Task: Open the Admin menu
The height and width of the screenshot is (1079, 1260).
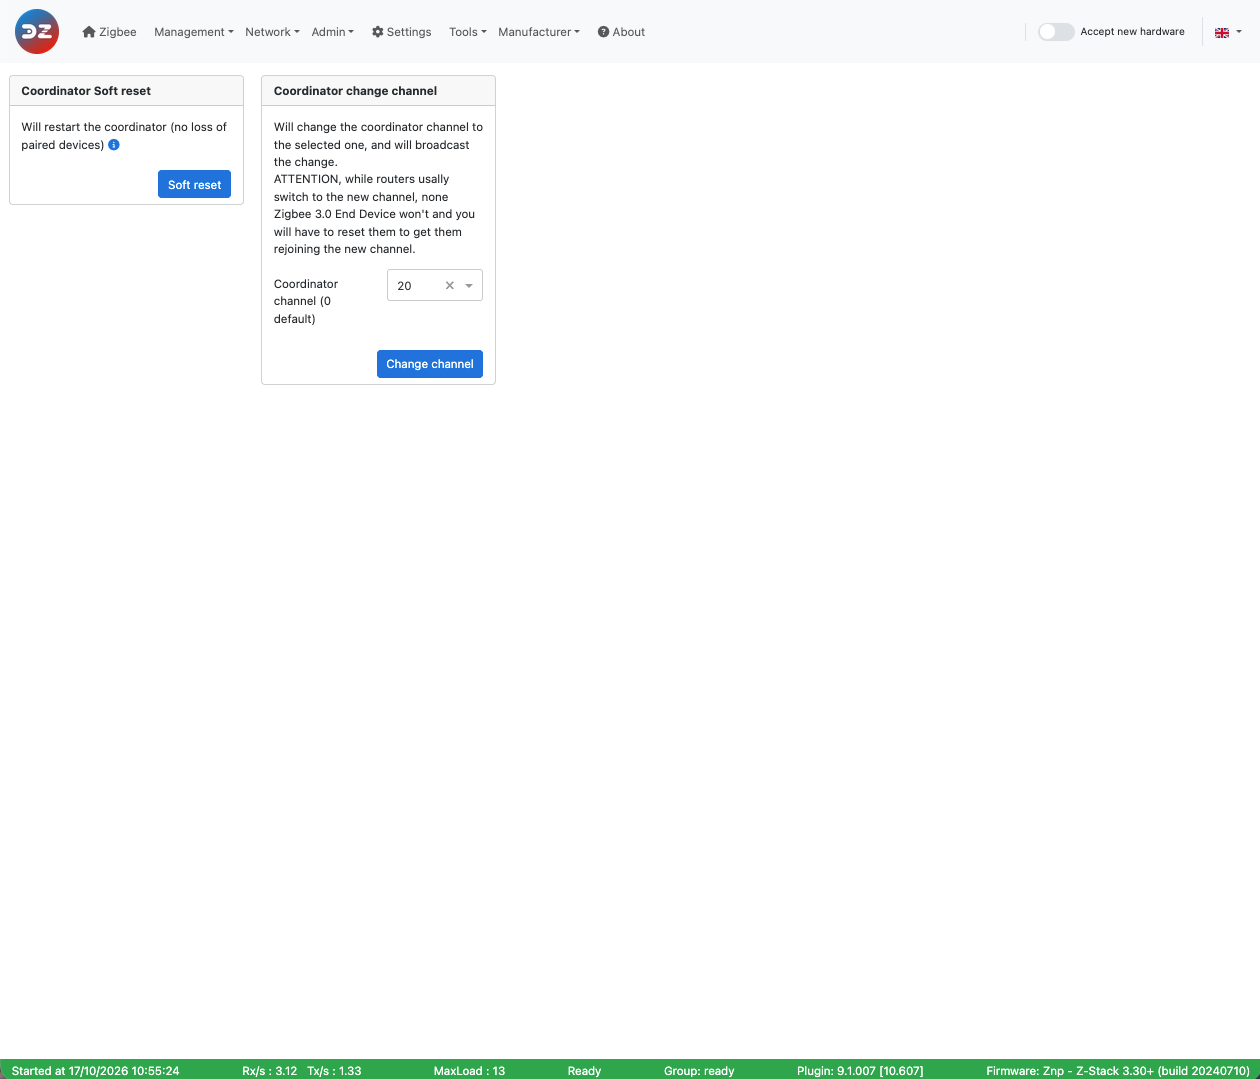Action: pyautogui.click(x=332, y=32)
